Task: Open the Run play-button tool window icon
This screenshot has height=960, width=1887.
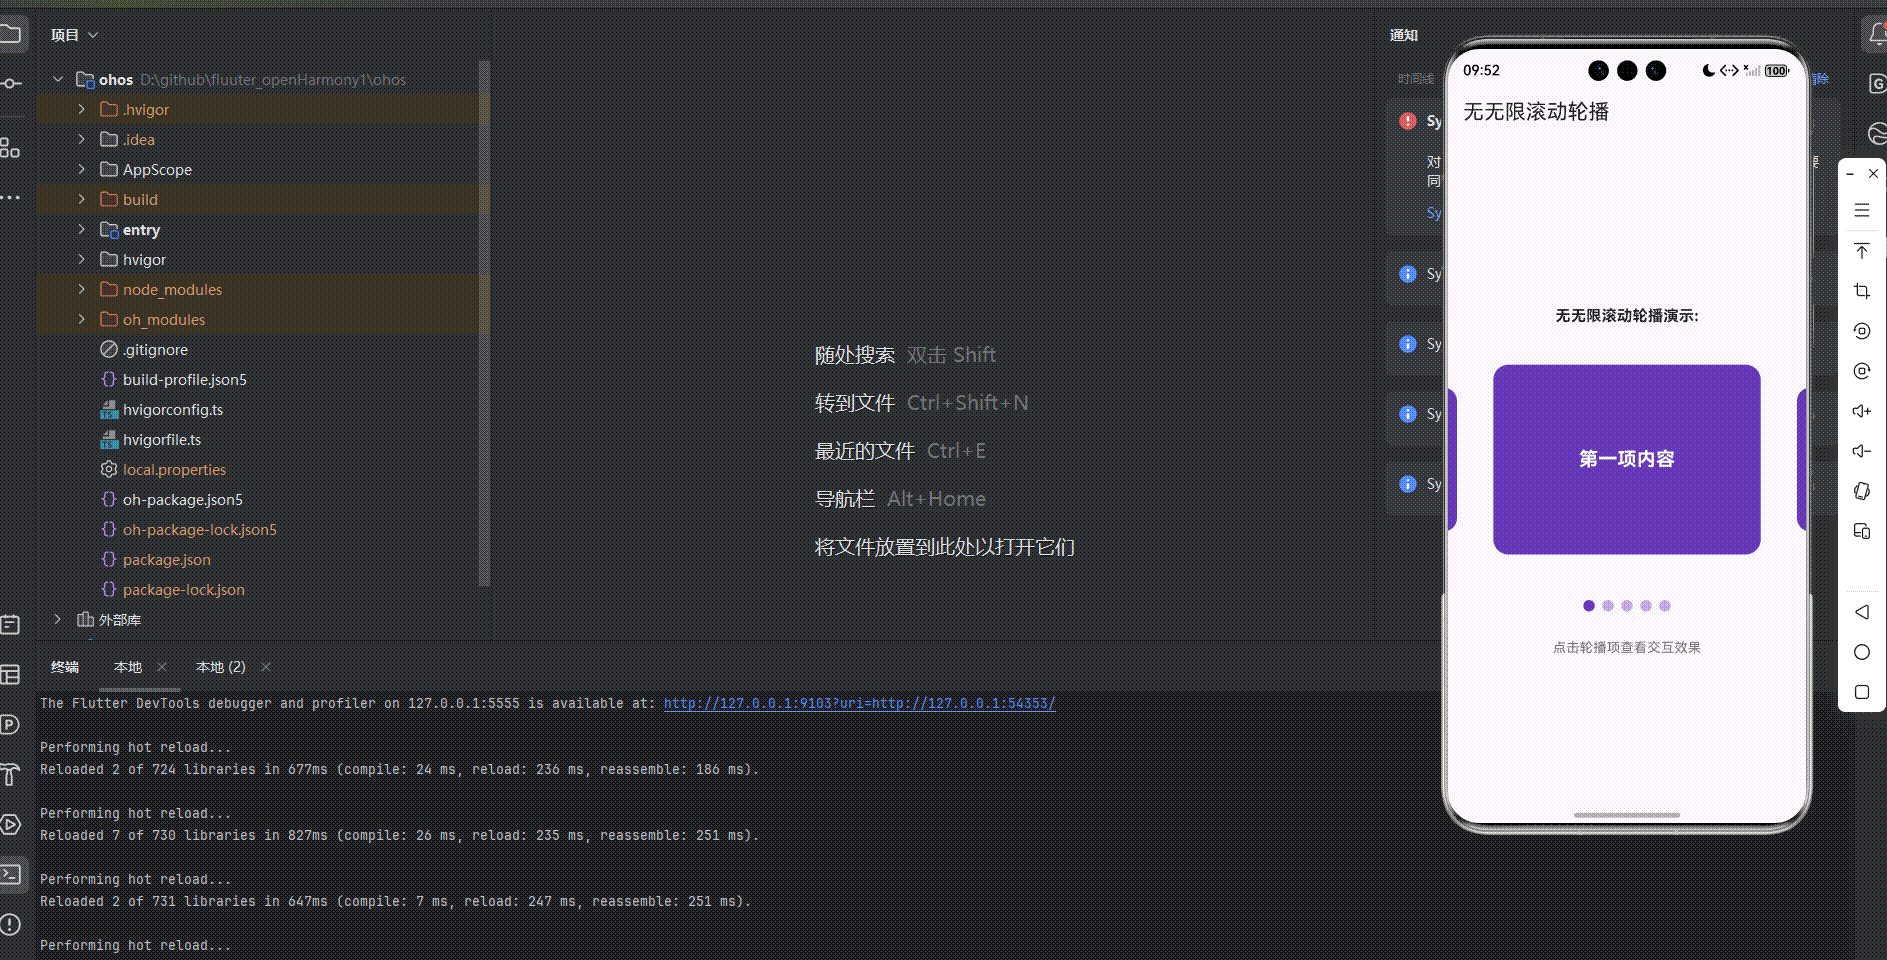Action: 10,825
